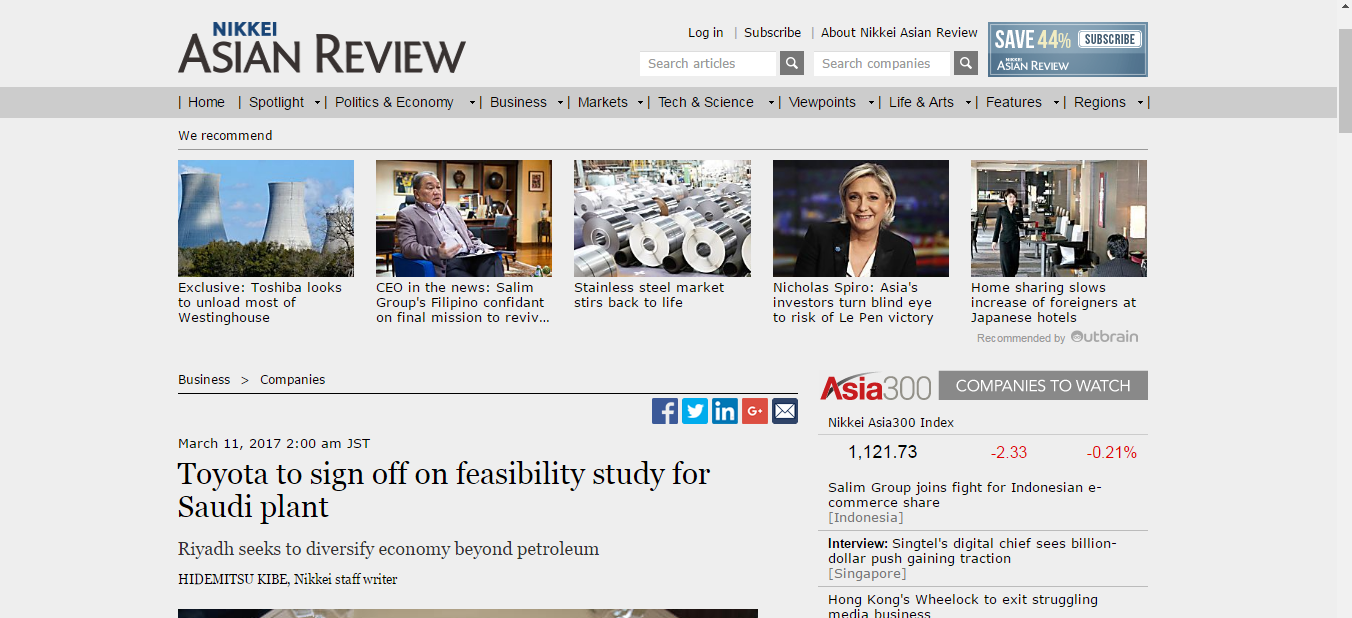Read Home sharing Japanese hotels headline
Viewport: 1352px width, 618px height.
point(1053,302)
